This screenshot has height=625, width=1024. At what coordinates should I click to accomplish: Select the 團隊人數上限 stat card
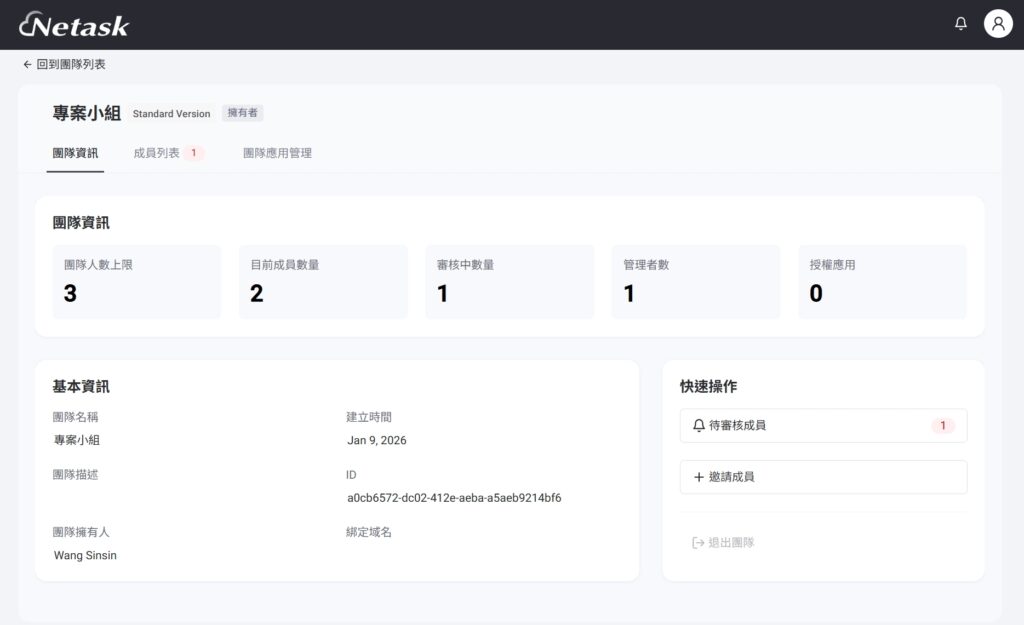coord(136,282)
